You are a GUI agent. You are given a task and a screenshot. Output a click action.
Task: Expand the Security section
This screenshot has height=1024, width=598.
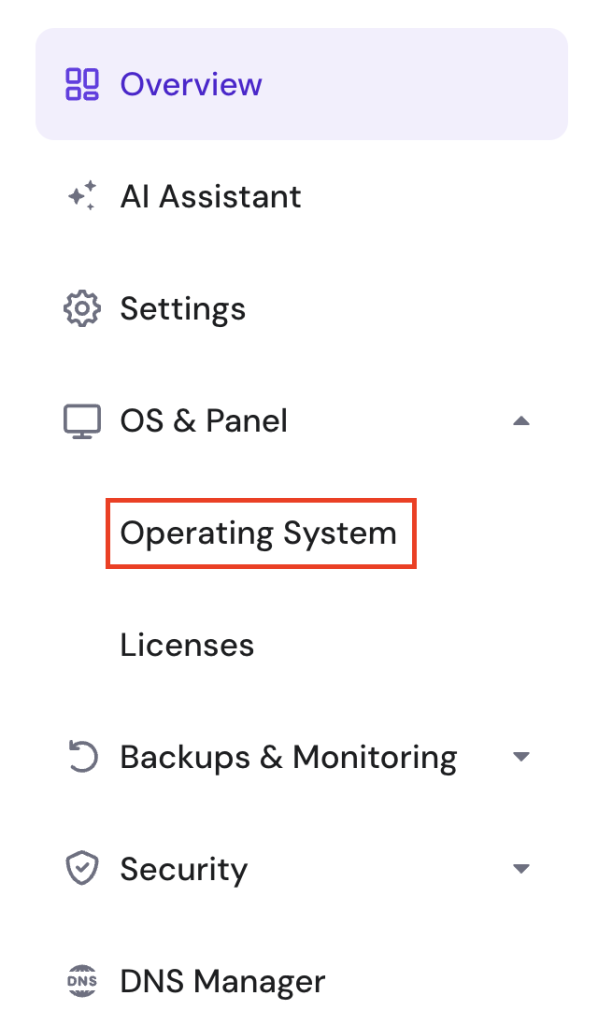click(521, 869)
